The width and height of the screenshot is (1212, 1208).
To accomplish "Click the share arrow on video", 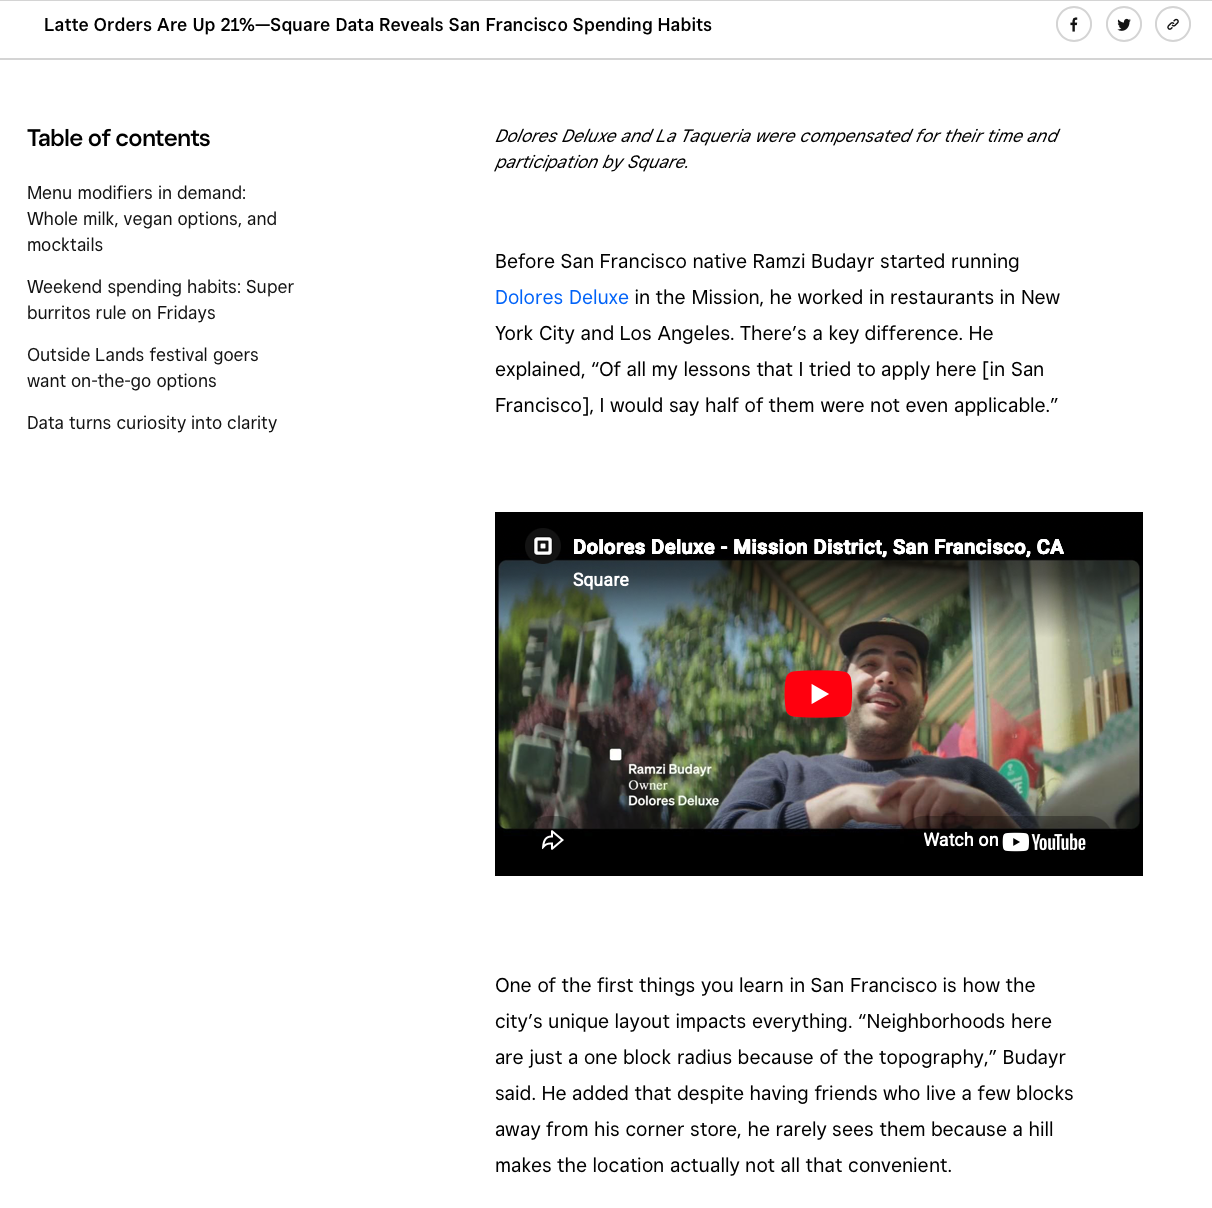I will 553,841.
